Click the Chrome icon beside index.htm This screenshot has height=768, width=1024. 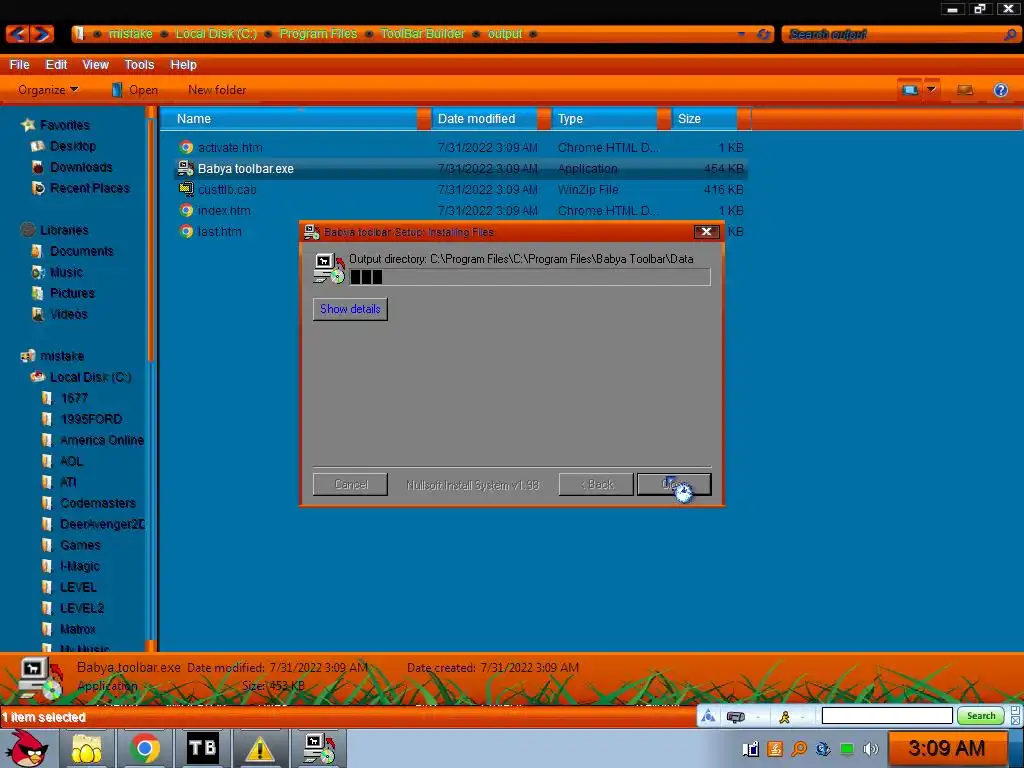coord(187,210)
